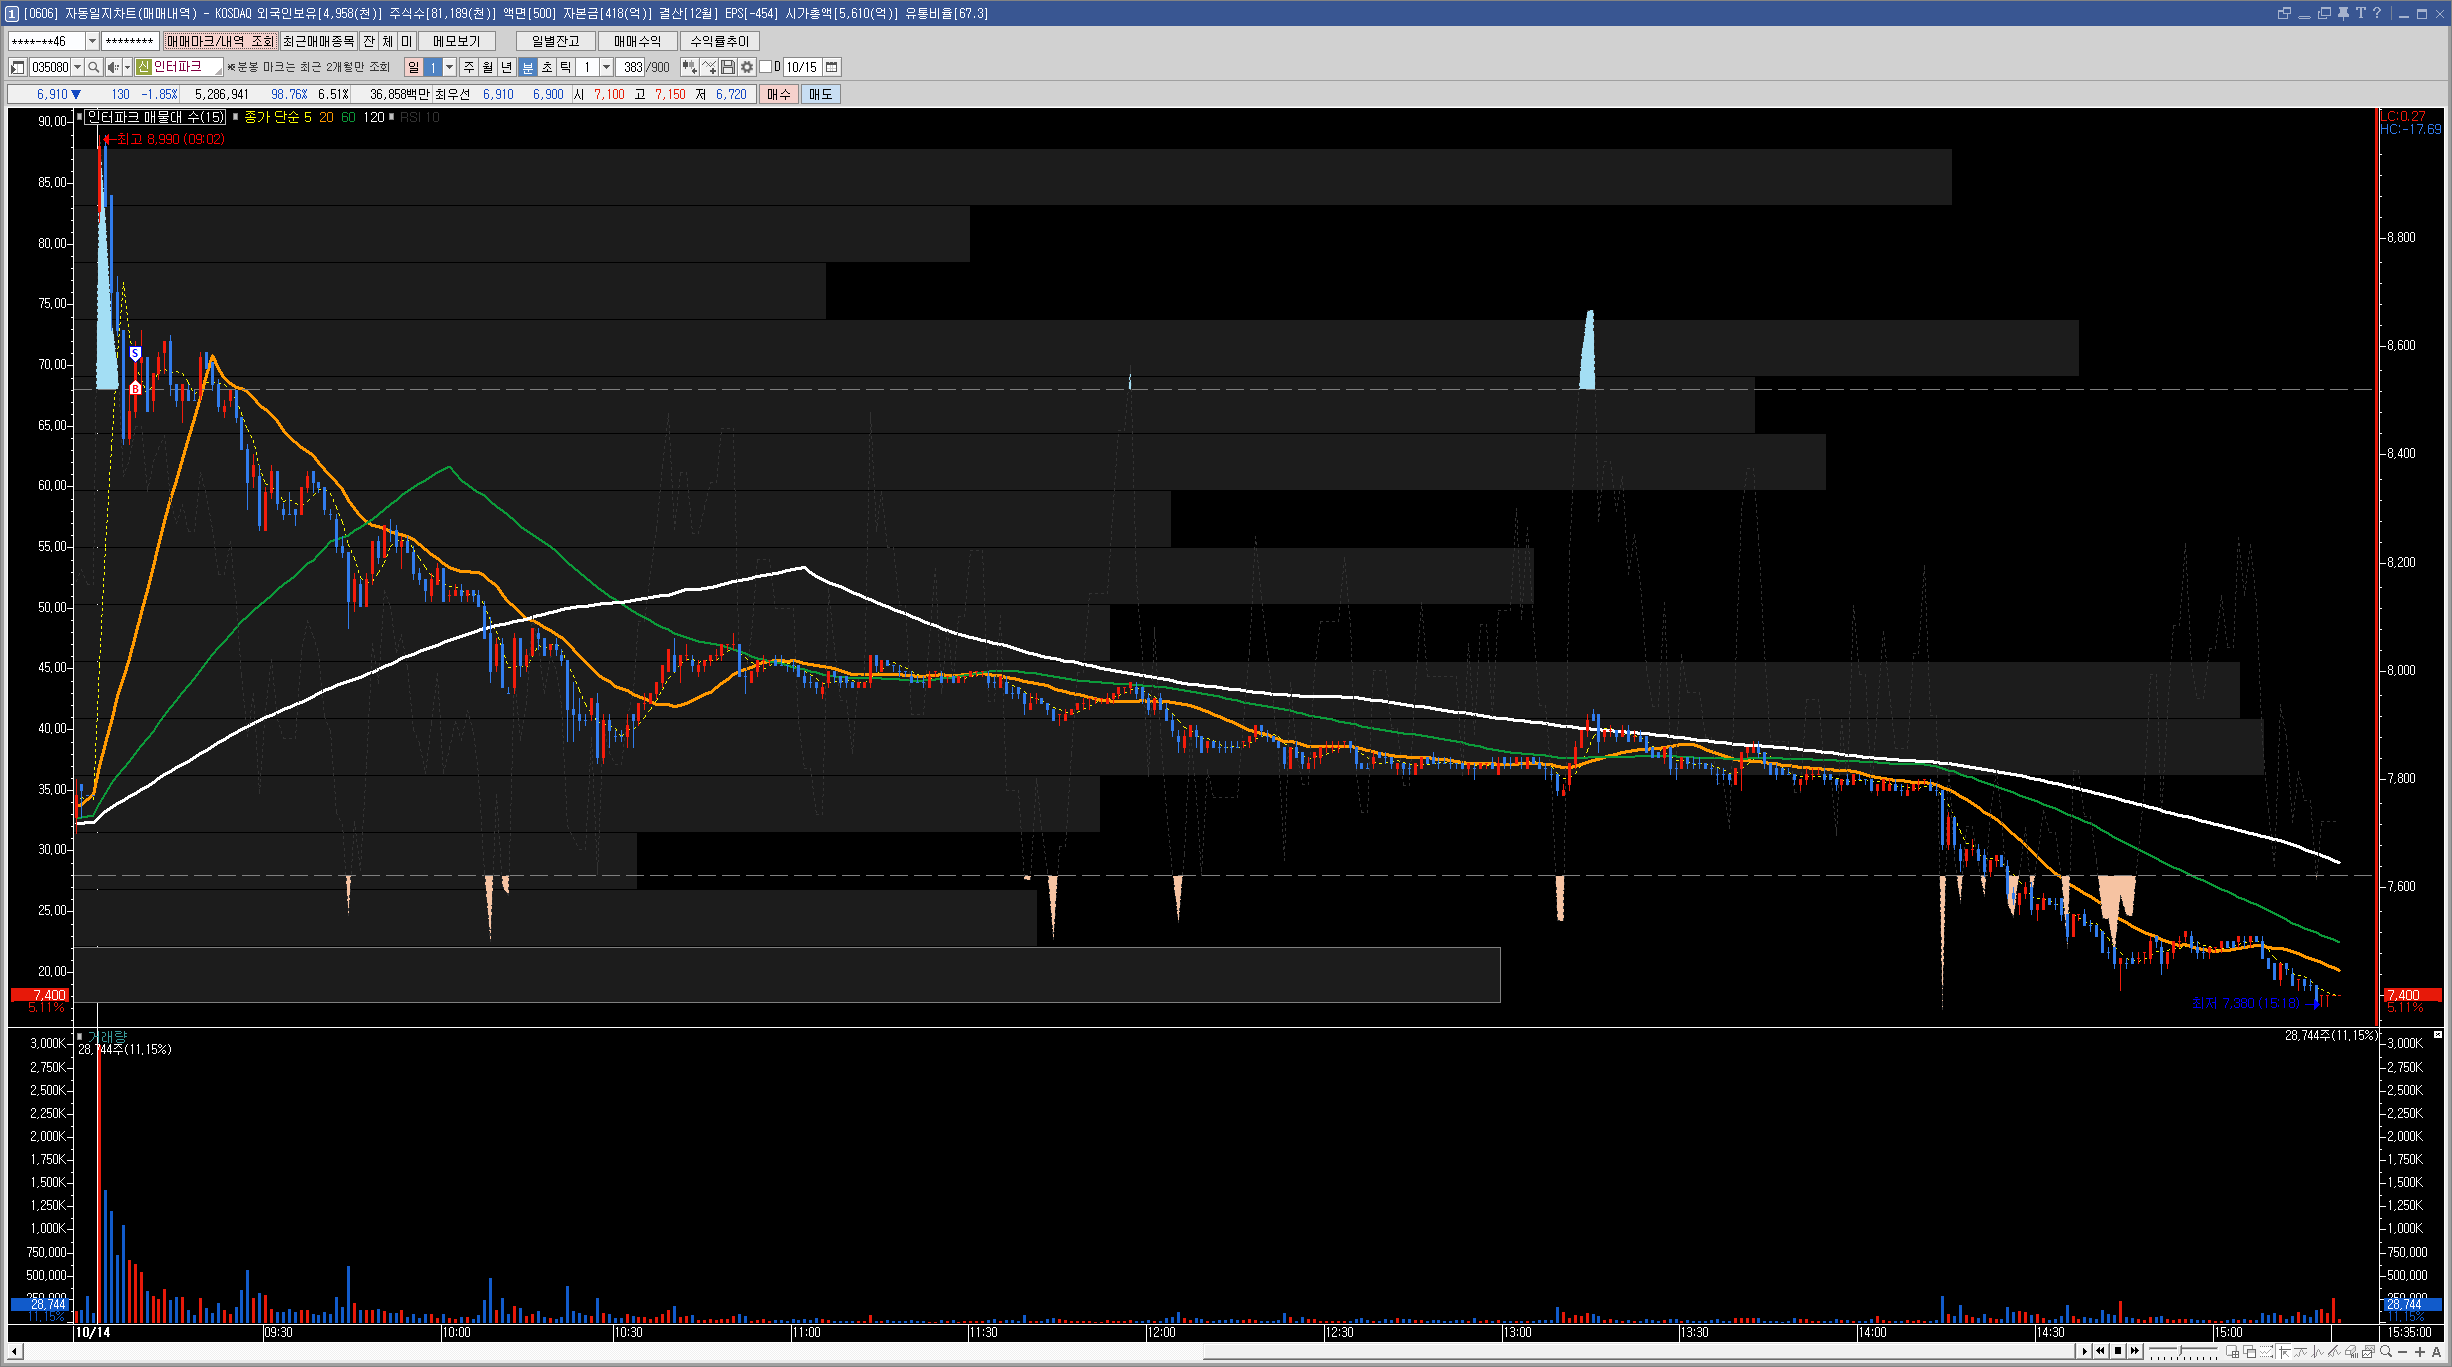The height and width of the screenshot is (1367, 2452).
Task: Click the zoom in plus icon
Action: (2420, 1352)
